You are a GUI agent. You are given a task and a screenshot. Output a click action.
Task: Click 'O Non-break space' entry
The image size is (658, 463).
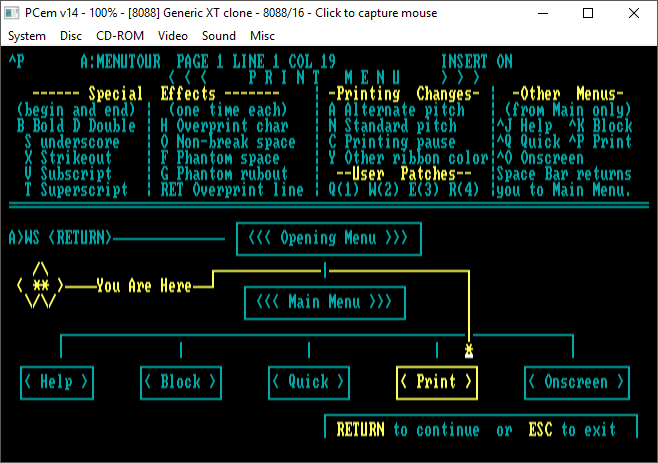pyautogui.click(x=228, y=142)
